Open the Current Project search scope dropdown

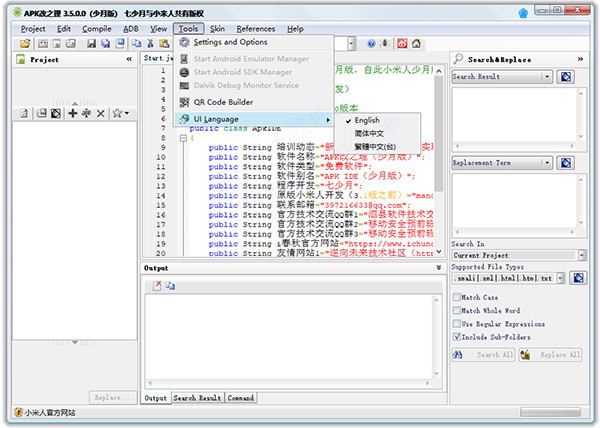click(x=582, y=255)
